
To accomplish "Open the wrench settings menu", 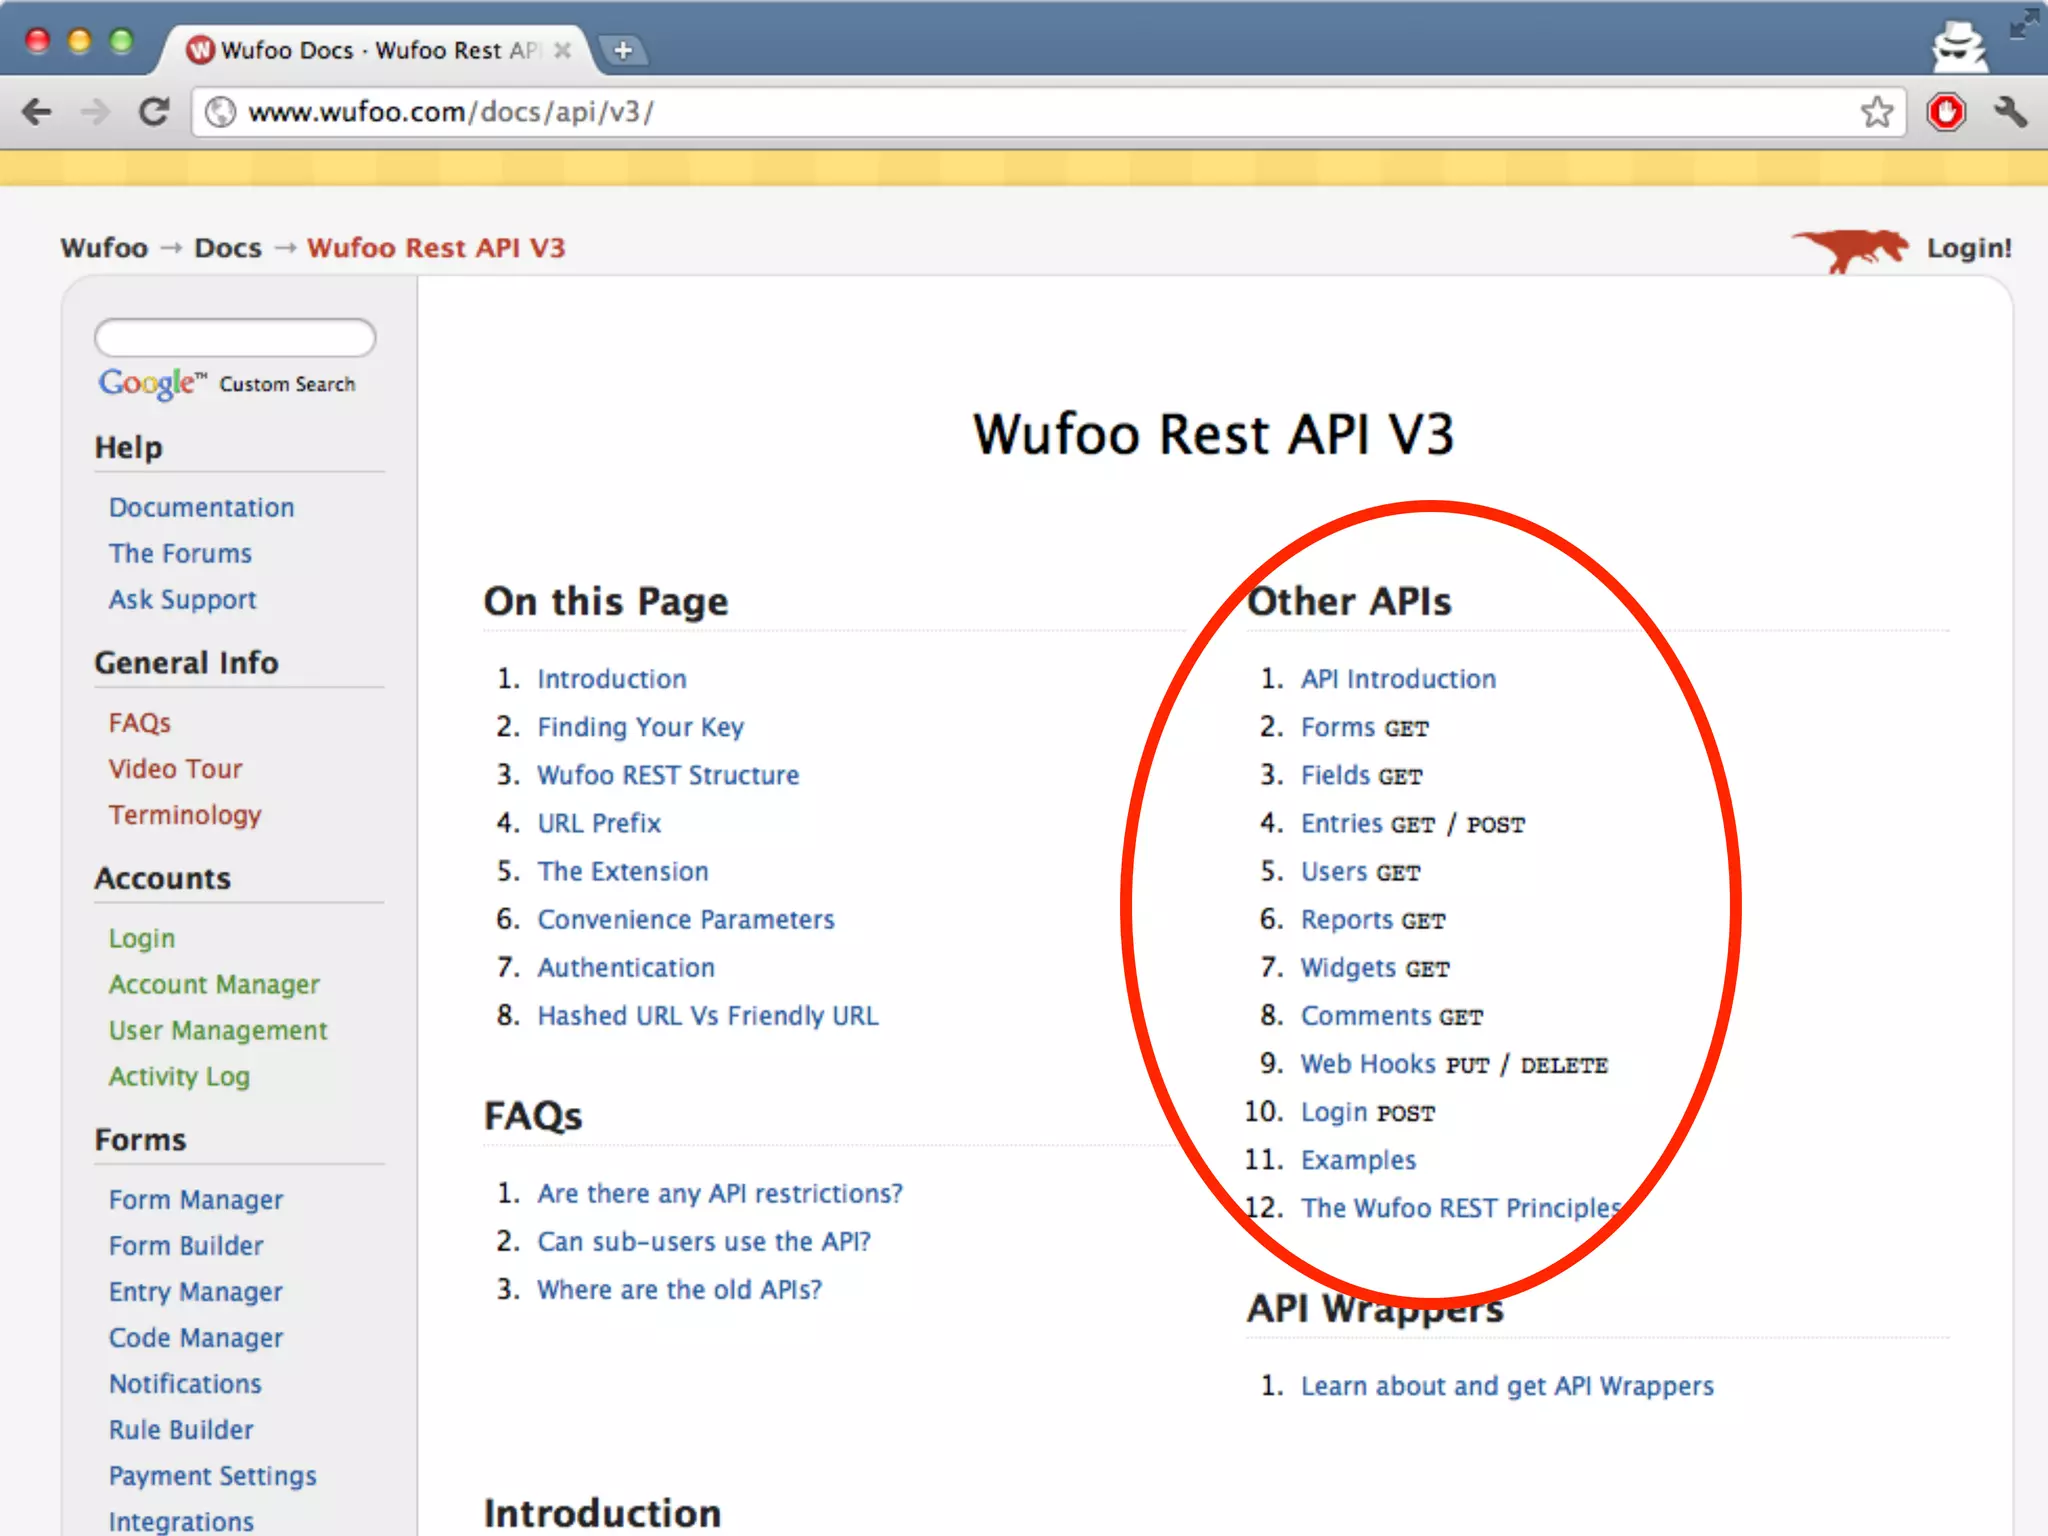I will pyautogui.click(x=2009, y=111).
